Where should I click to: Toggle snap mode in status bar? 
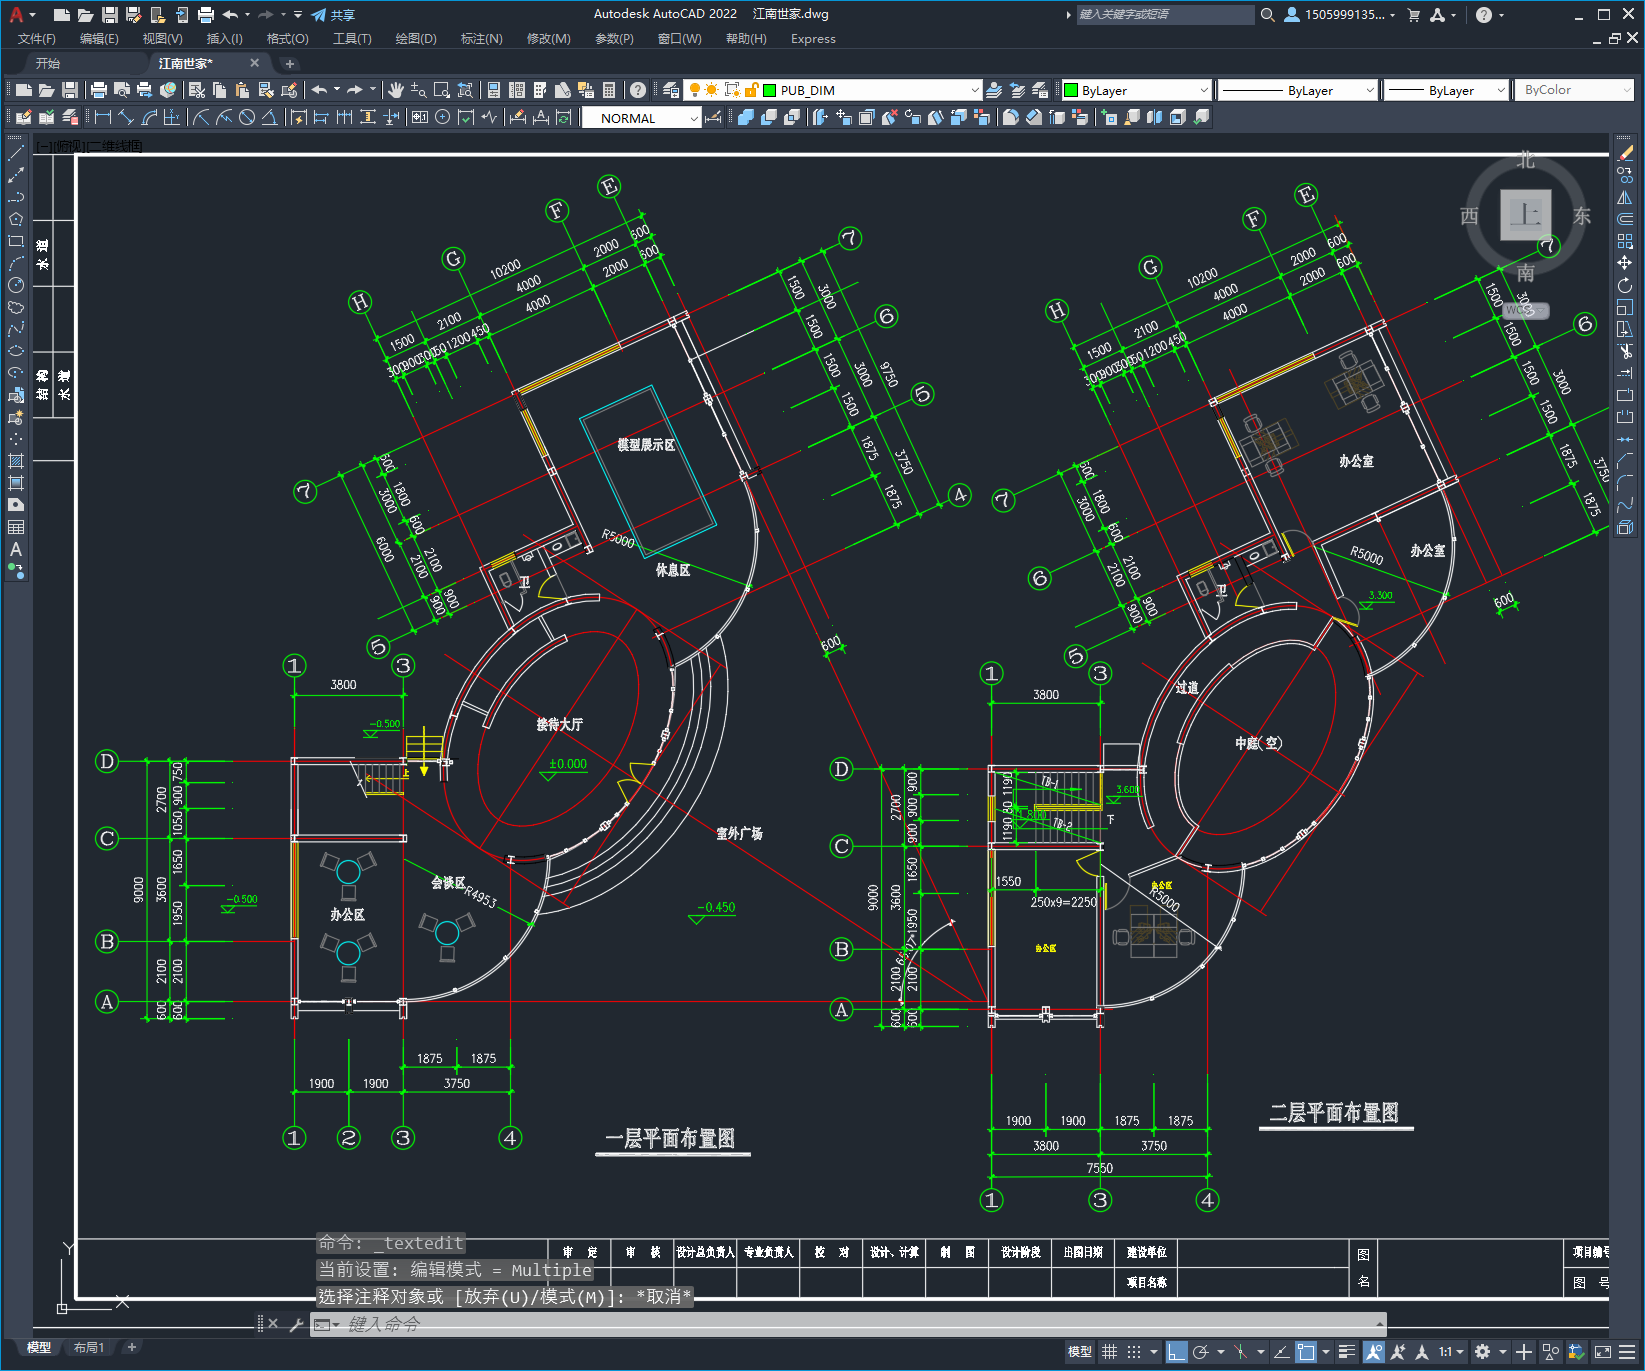(x=1133, y=1352)
